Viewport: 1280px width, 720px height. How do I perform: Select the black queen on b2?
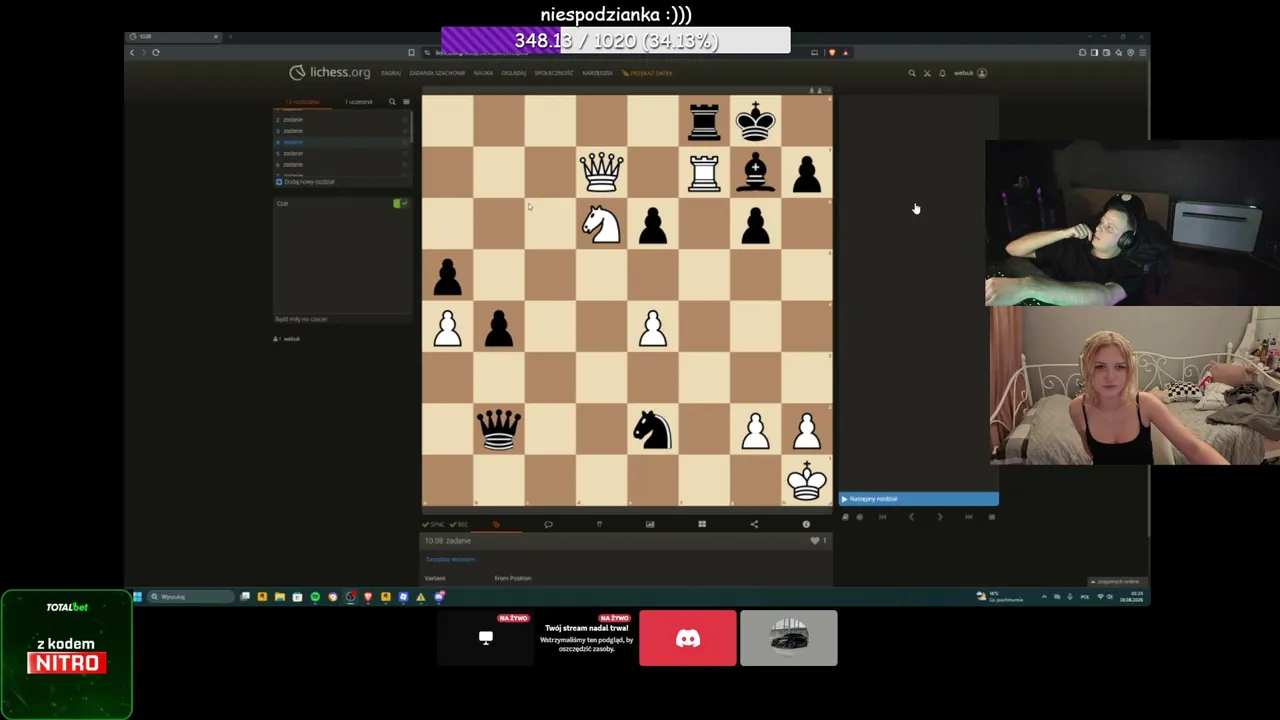click(498, 429)
